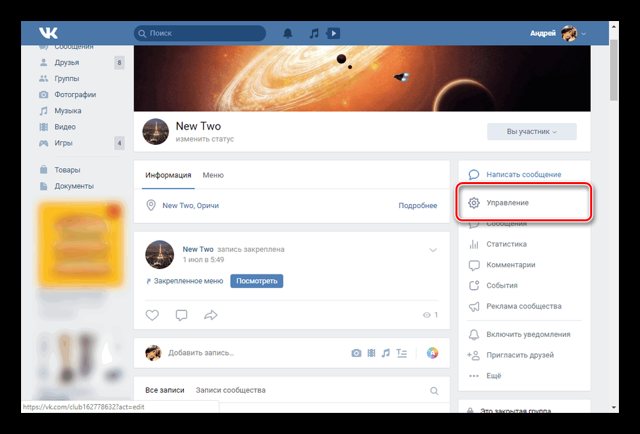Image resolution: width=640 pixels, height=434 pixels.
Task: Open the pinned post options chevron
Action: 433,250
